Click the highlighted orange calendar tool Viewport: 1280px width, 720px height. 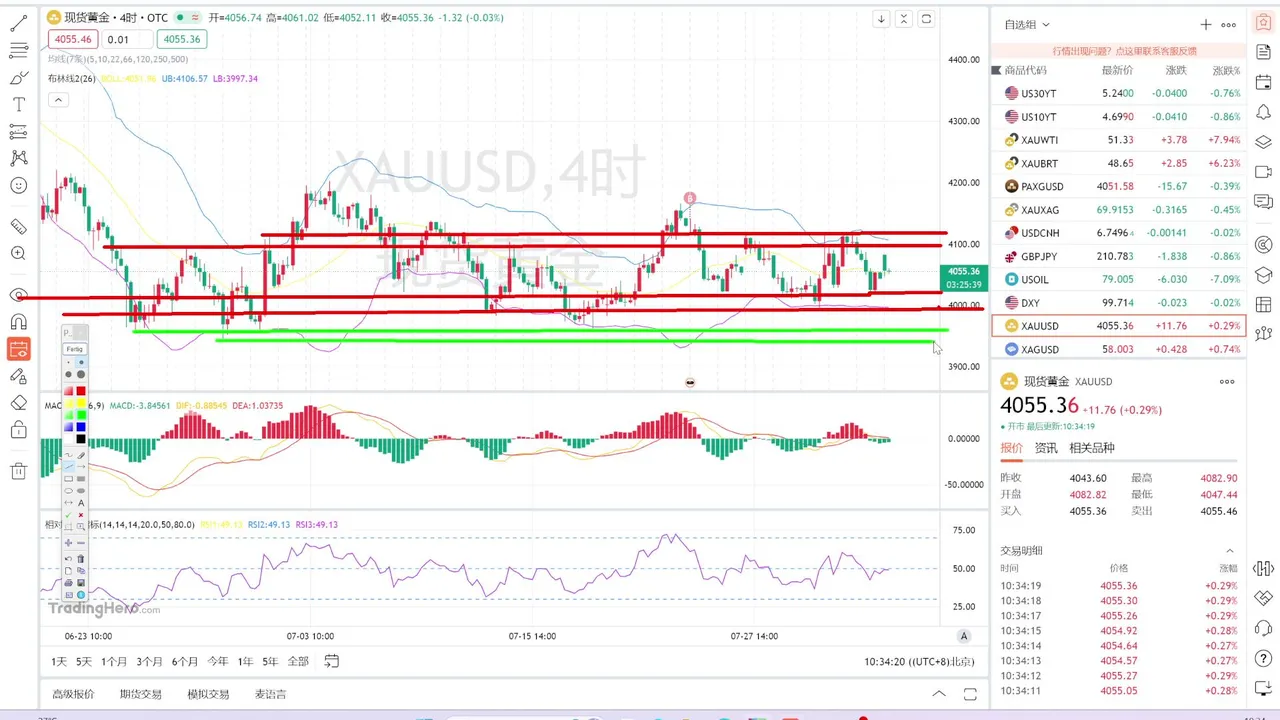[18, 349]
